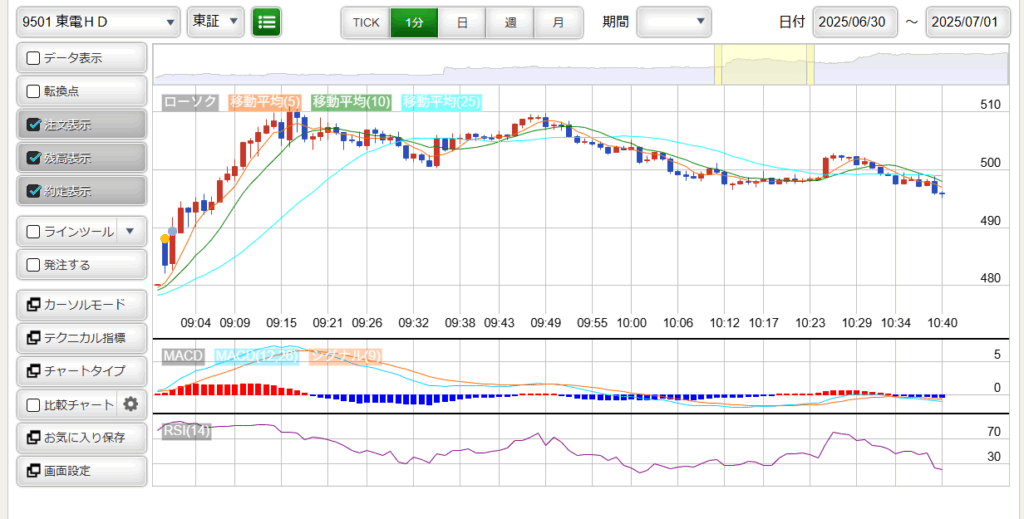
Task: Click the 10:40 time axis label
Action: point(941,322)
